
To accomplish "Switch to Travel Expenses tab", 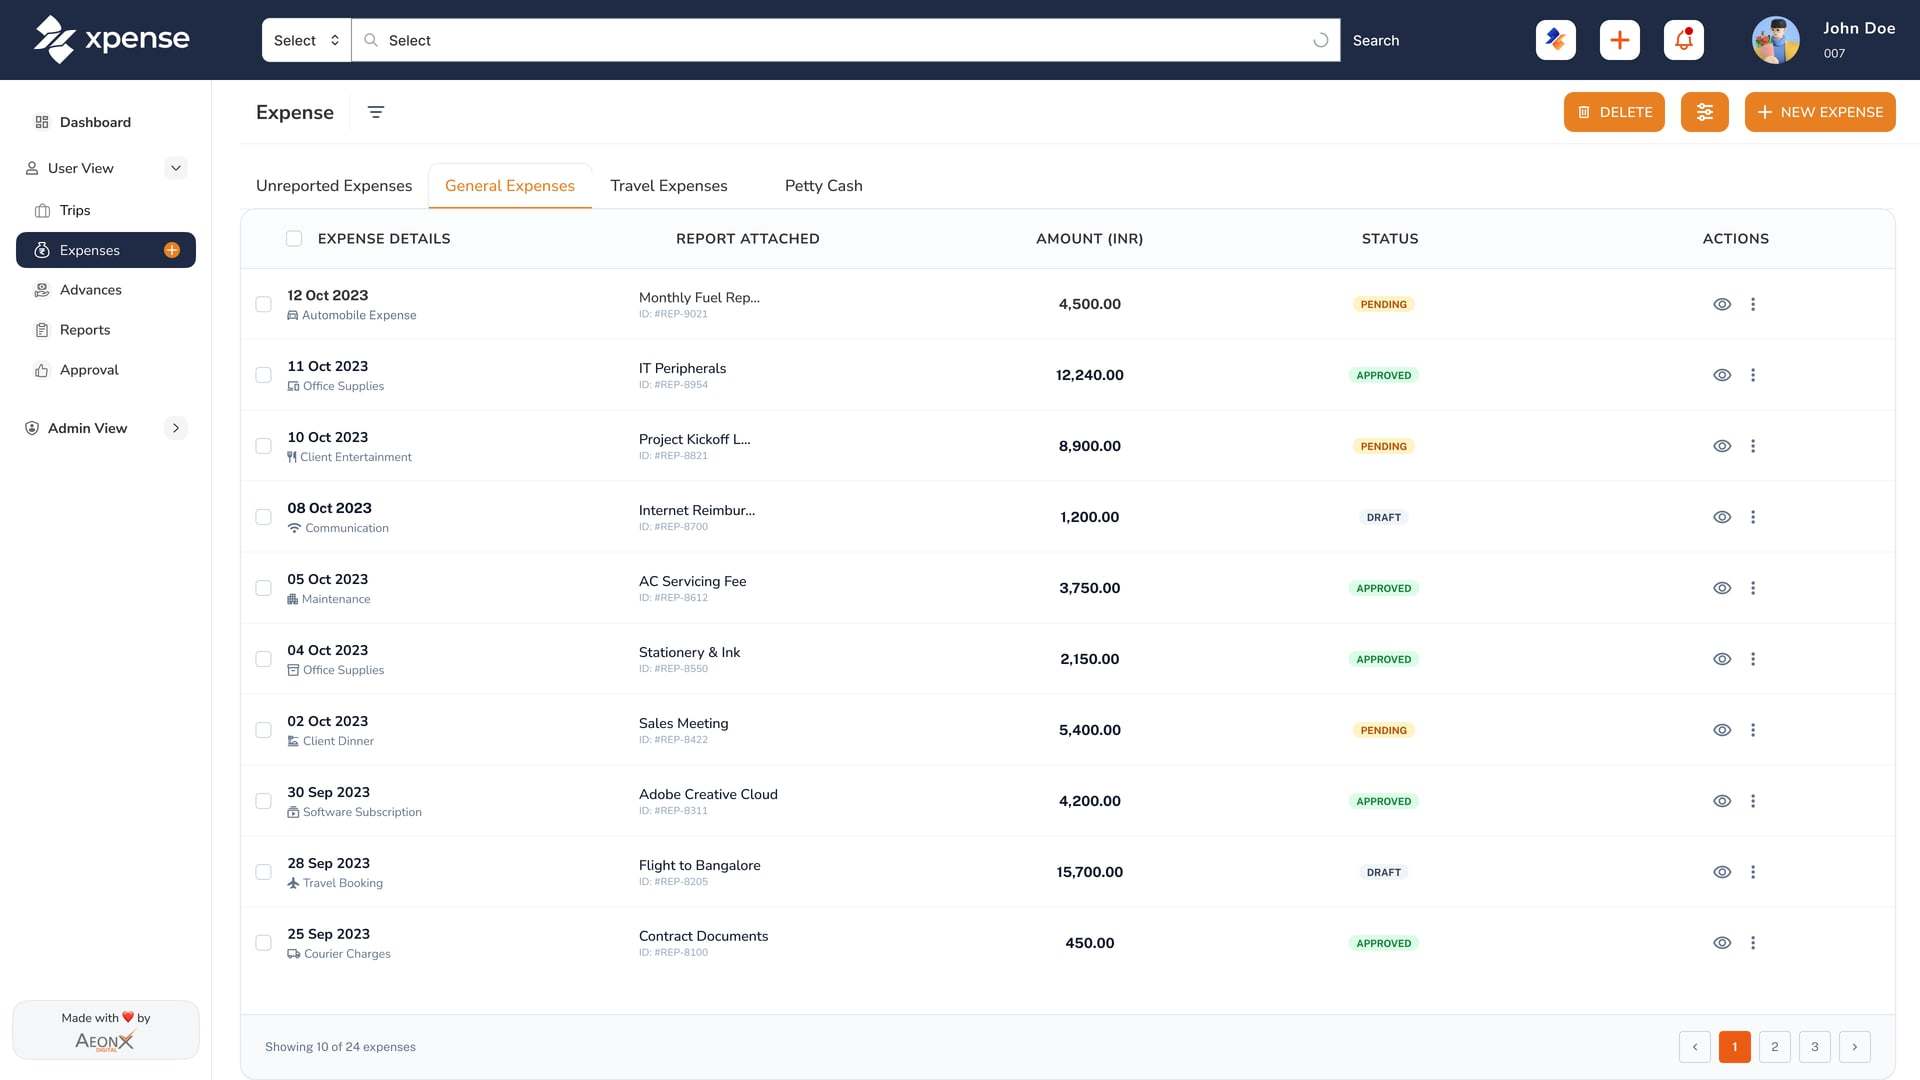I will pyautogui.click(x=669, y=186).
